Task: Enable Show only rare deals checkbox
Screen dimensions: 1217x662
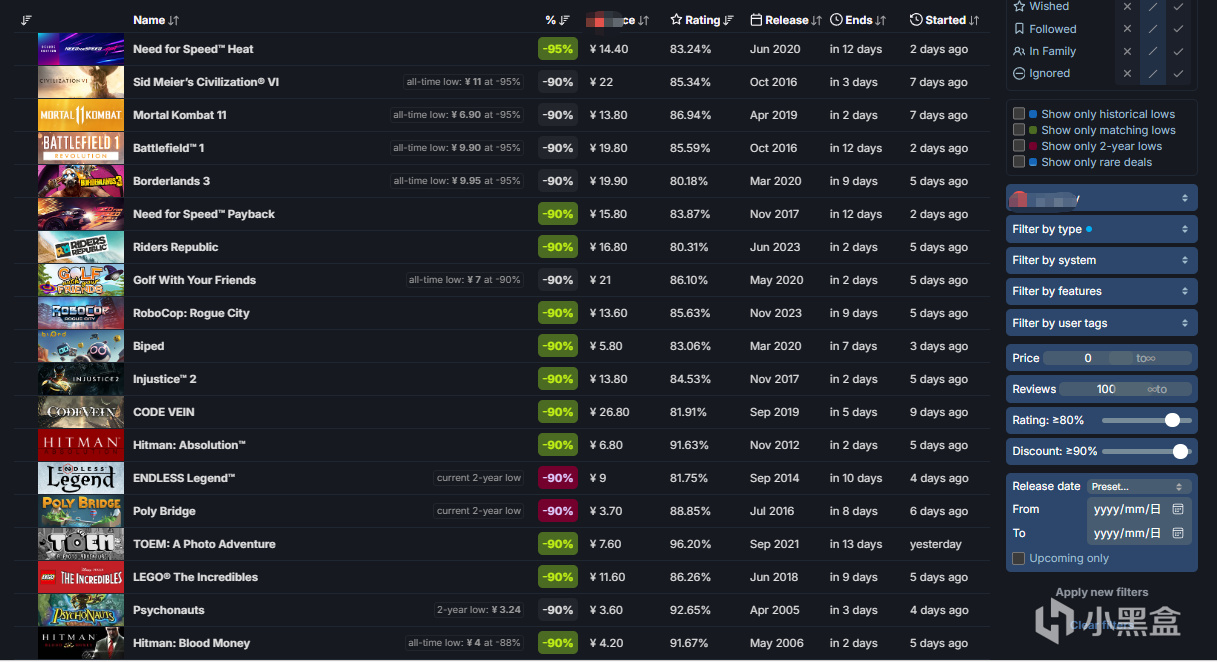Action: coord(1019,162)
